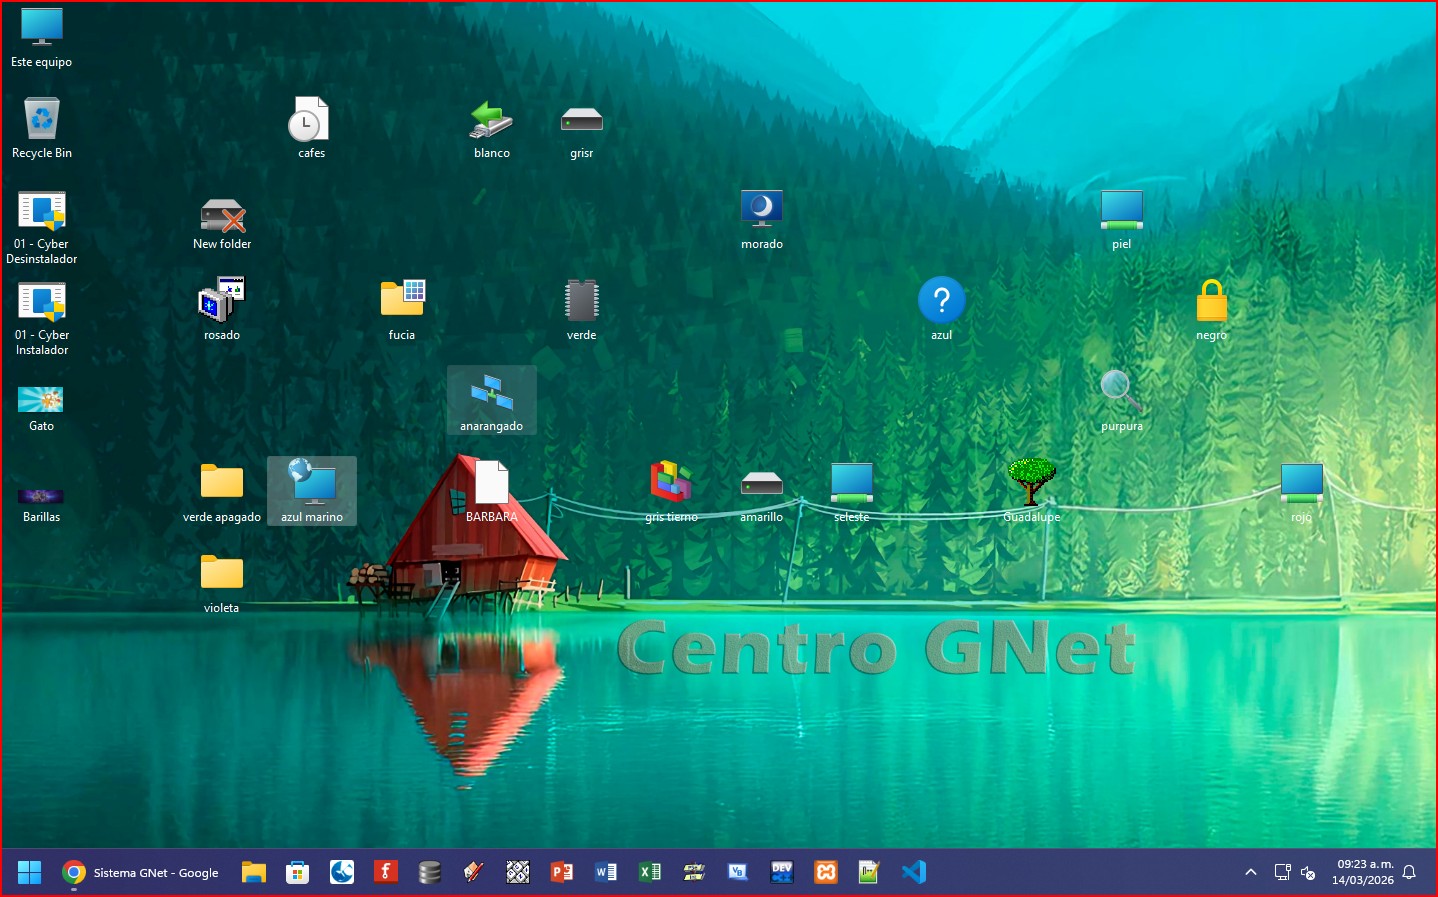
Task: Open Microsoft Excel in taskbar
Action: click(650, 872)
